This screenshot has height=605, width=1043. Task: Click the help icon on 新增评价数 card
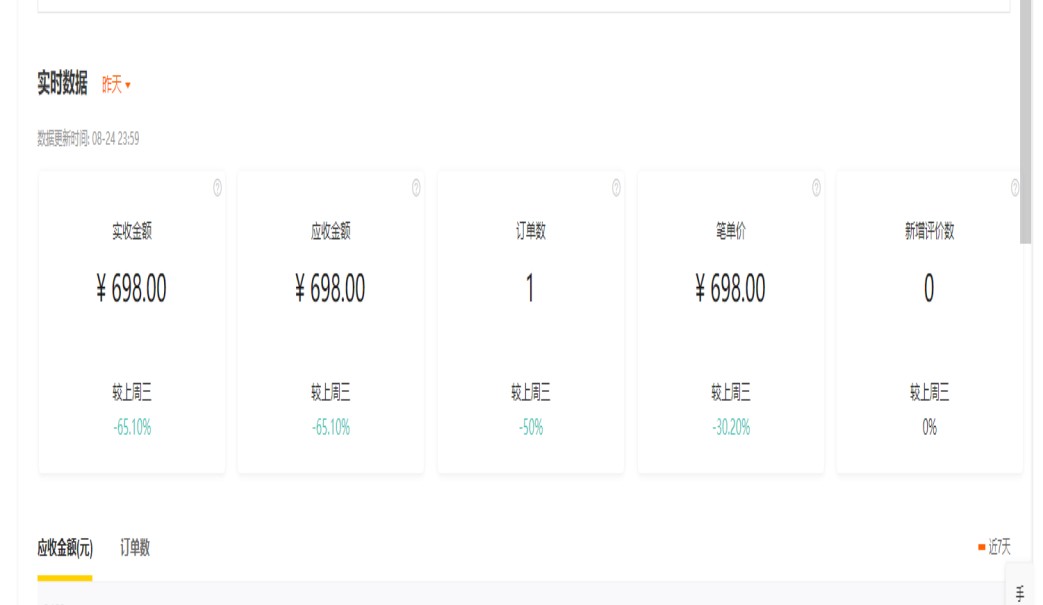(x=1014, y=188)
